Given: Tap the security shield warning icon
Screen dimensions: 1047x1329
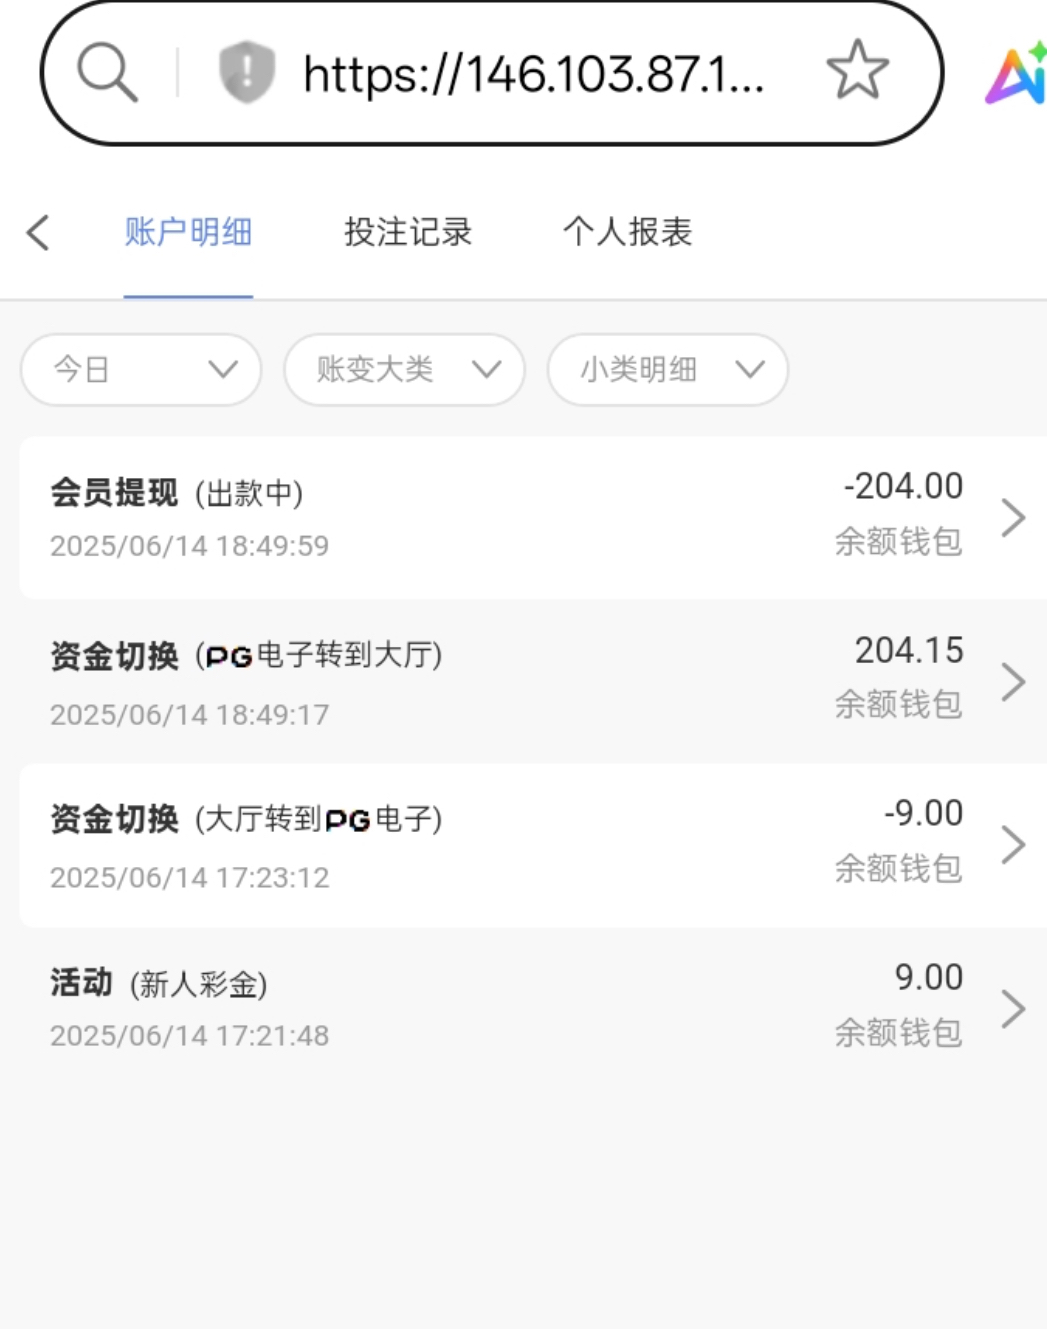Looking at the screenshot, I should point(246,72).
